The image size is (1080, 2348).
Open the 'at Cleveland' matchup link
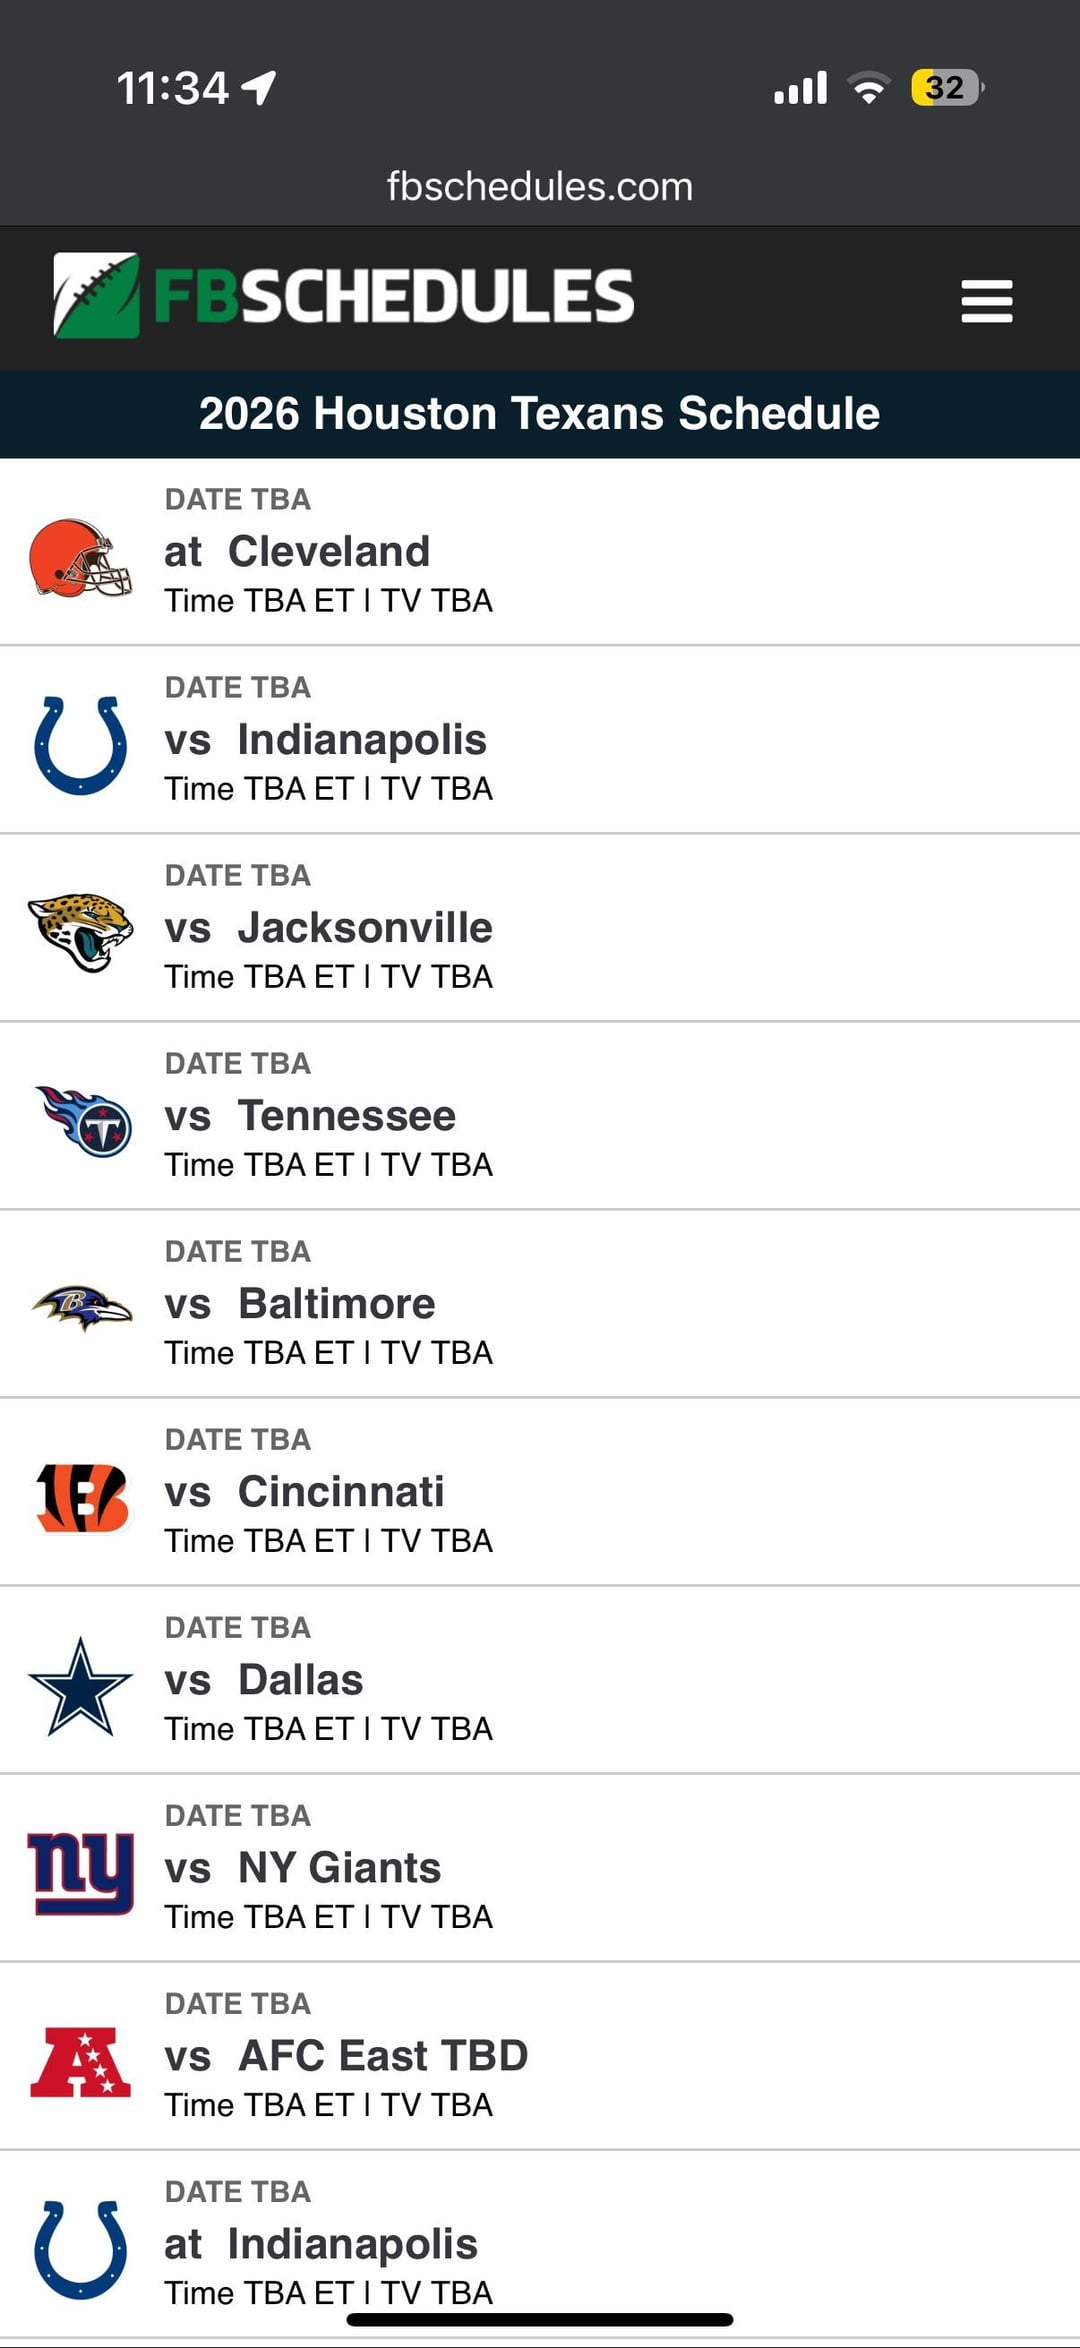[x=297, y=552]
